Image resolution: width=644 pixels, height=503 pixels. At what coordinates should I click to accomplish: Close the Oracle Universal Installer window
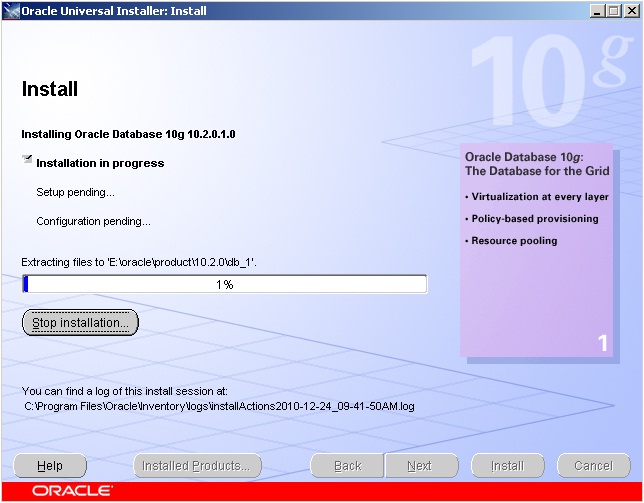point(631,9)
